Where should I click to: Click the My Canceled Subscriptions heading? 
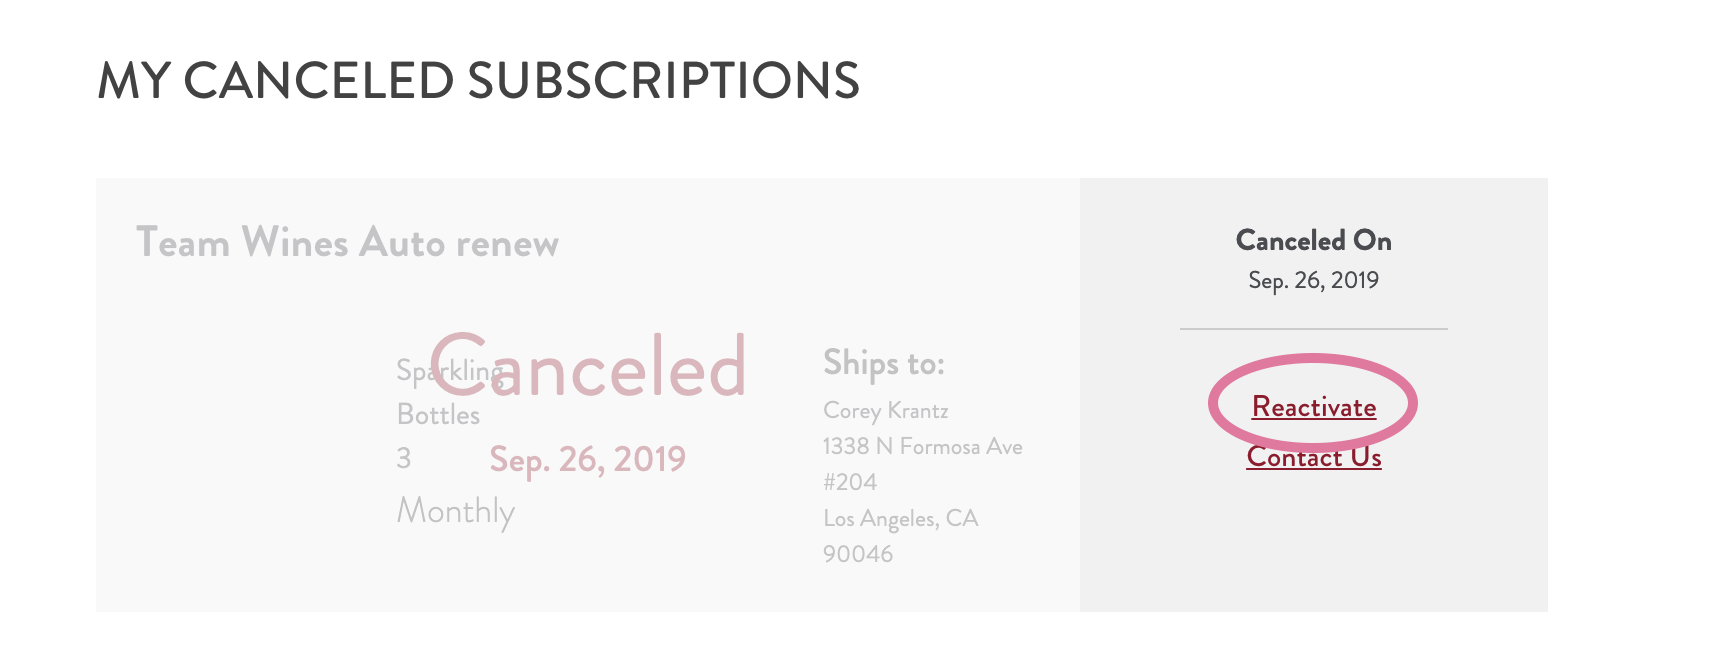[478, 81]
